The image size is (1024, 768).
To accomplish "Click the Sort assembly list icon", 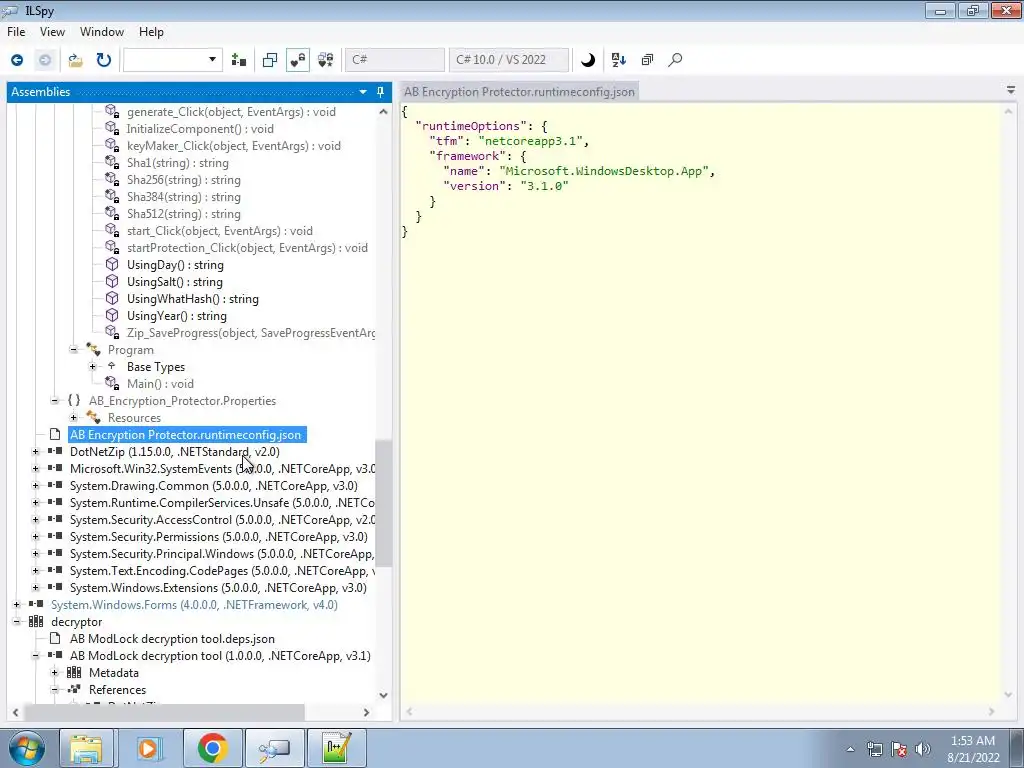I will pyautogui.click(x=618, y=60).
